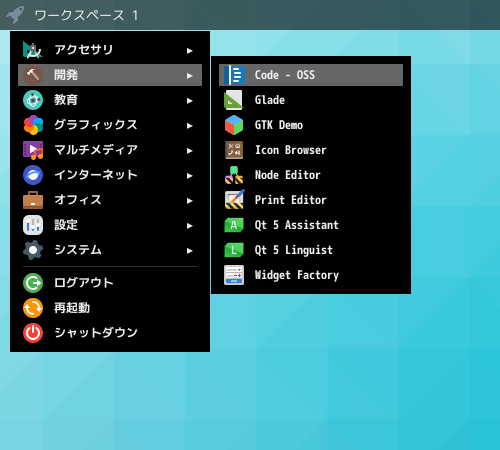Choose 再起動 to reboot
This screenshot has height=450, width=500.
pos(110,308)
